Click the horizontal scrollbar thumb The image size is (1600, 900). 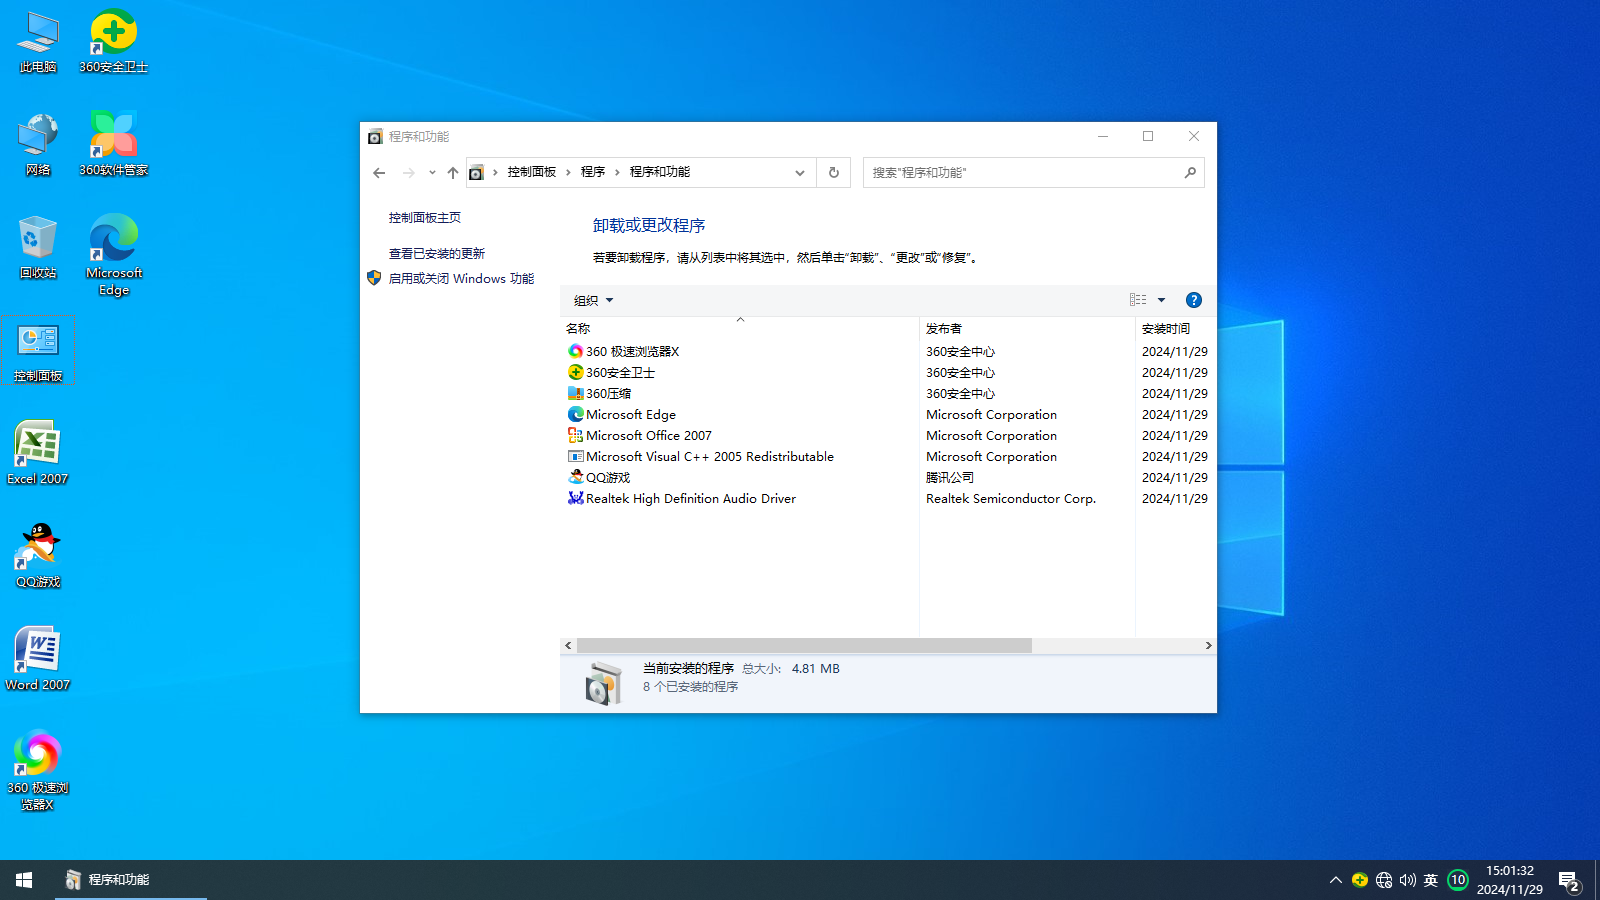tap(804, 646)
